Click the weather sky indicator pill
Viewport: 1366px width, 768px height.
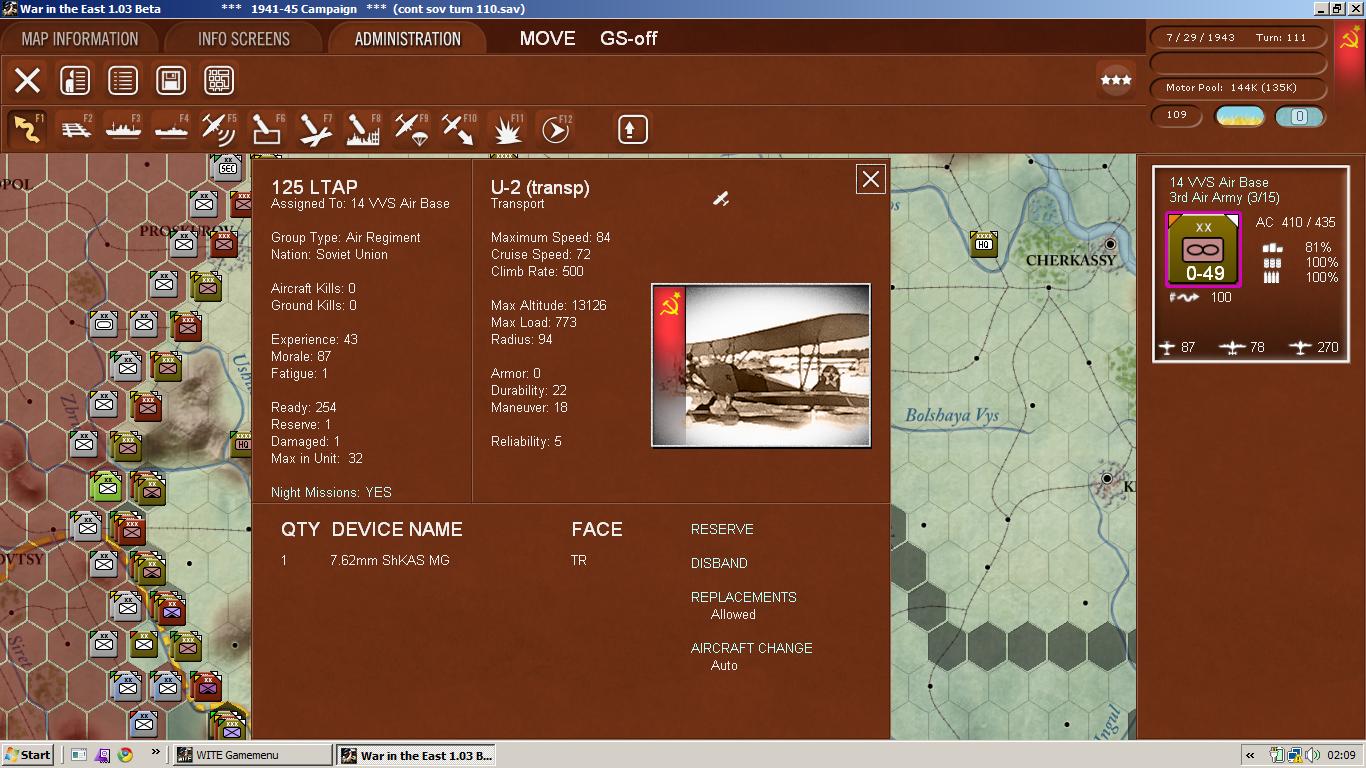(1239, 116)
